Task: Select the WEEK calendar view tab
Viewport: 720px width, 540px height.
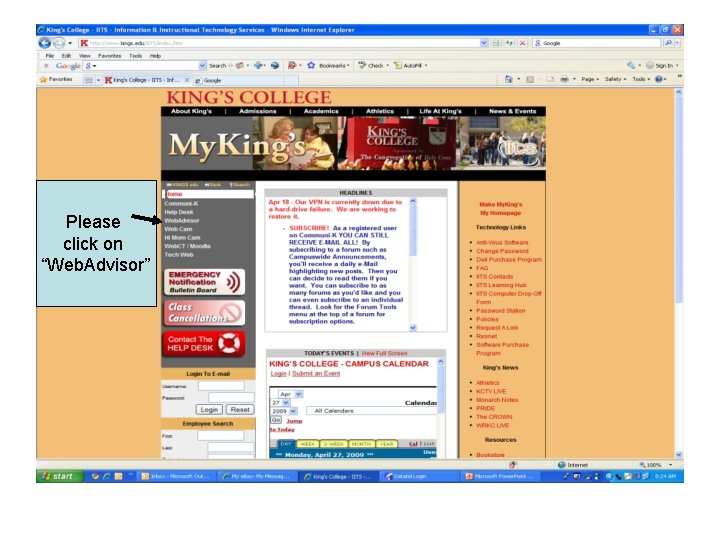Action: tap(308, 444)
